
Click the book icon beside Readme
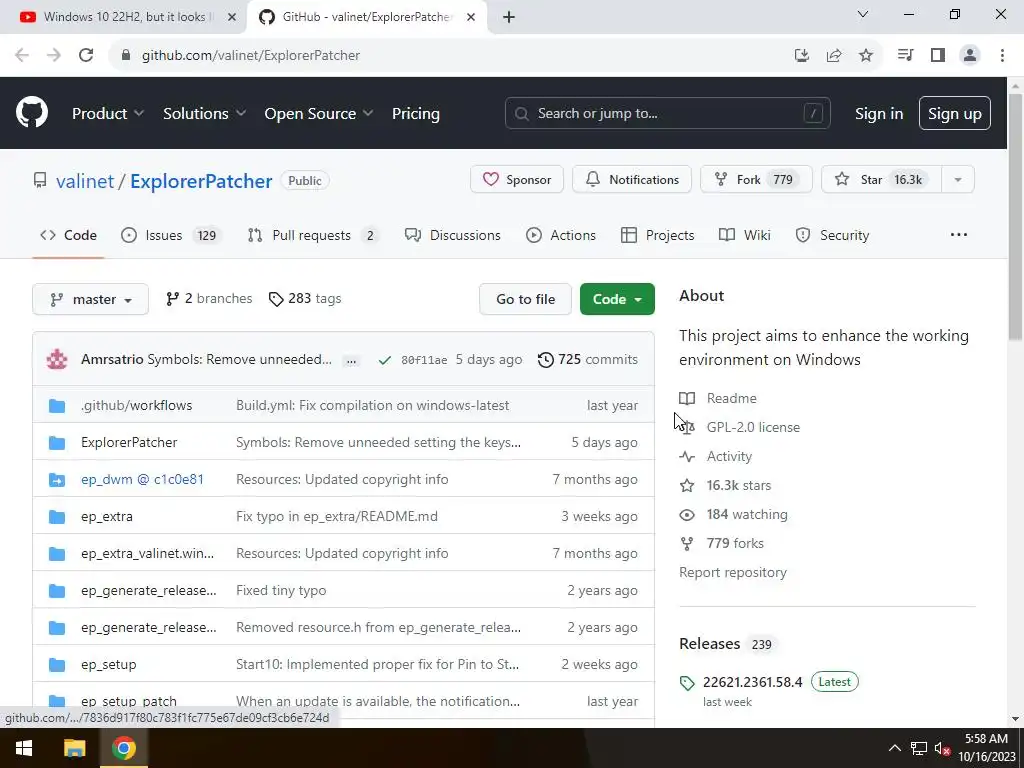(687, 398)
